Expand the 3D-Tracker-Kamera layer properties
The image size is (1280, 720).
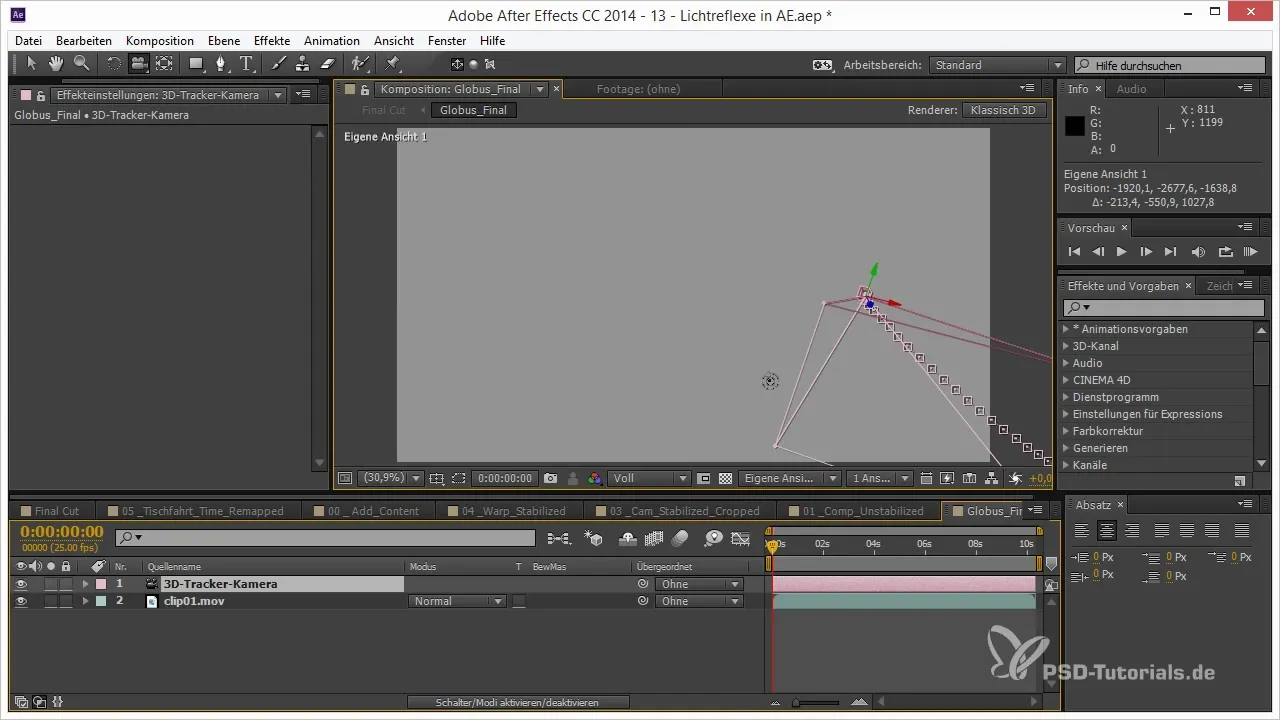[x=85, y=584]
